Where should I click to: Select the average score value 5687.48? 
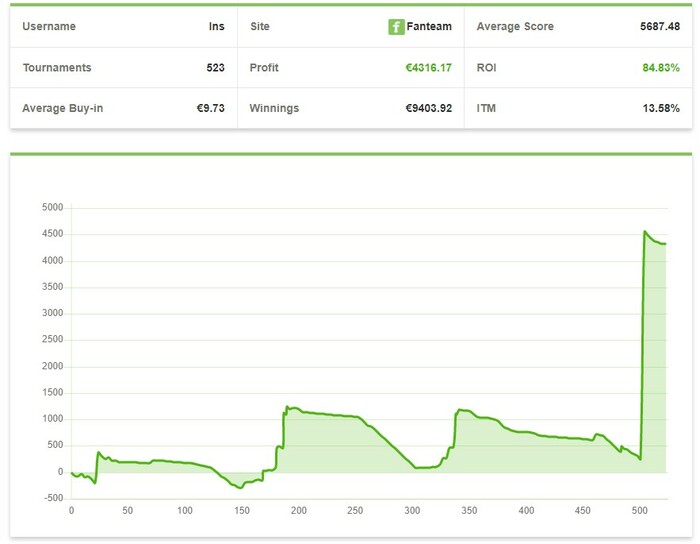tap(660, 26)
